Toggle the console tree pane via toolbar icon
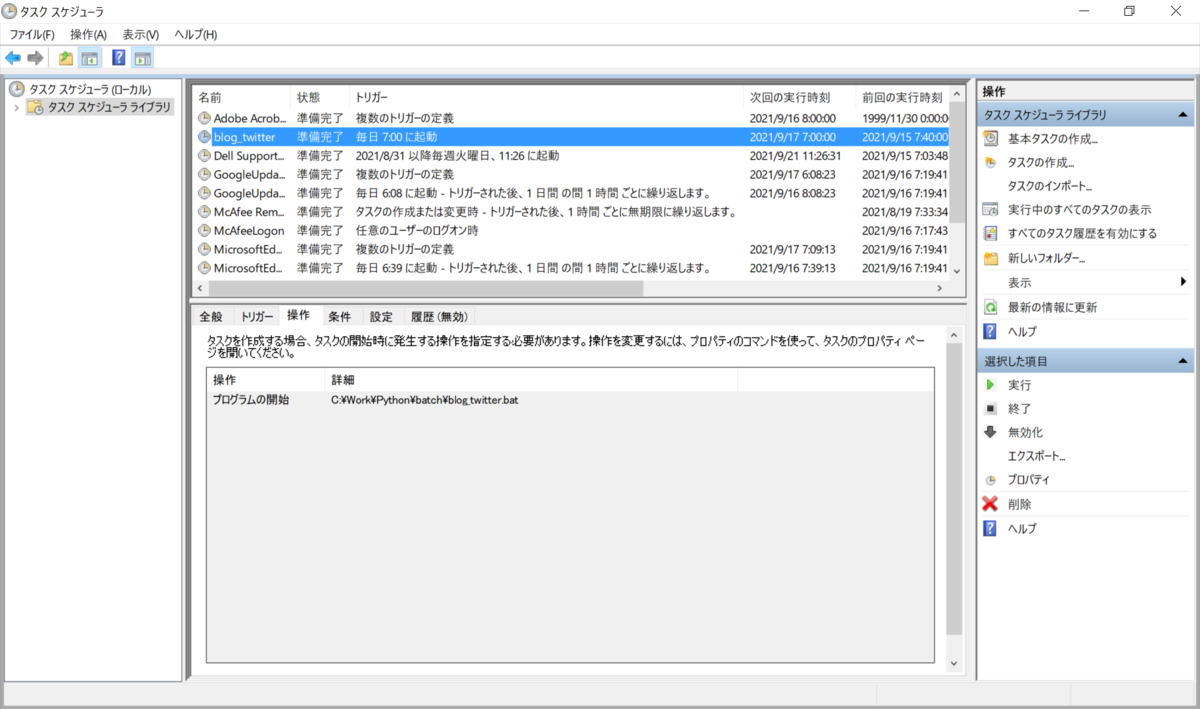Screen dimensions: 1200x709 92,57
